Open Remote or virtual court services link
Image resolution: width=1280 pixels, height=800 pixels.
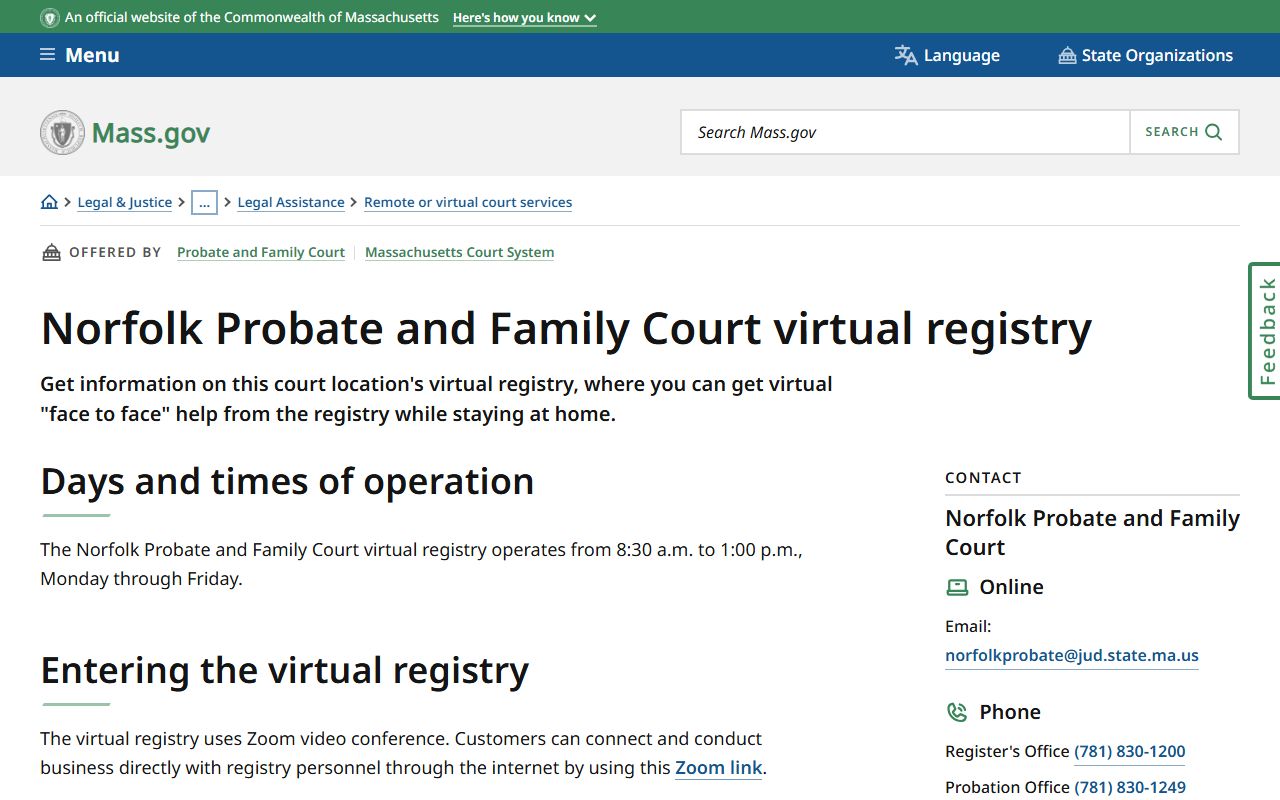tap(468, 202)
